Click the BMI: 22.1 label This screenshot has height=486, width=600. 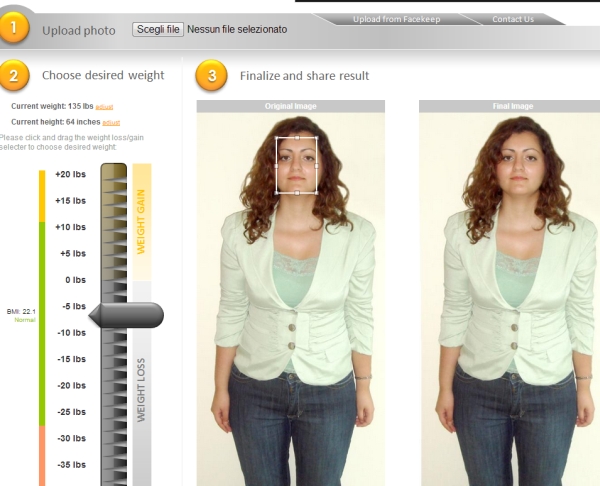[x=21, y=311]
